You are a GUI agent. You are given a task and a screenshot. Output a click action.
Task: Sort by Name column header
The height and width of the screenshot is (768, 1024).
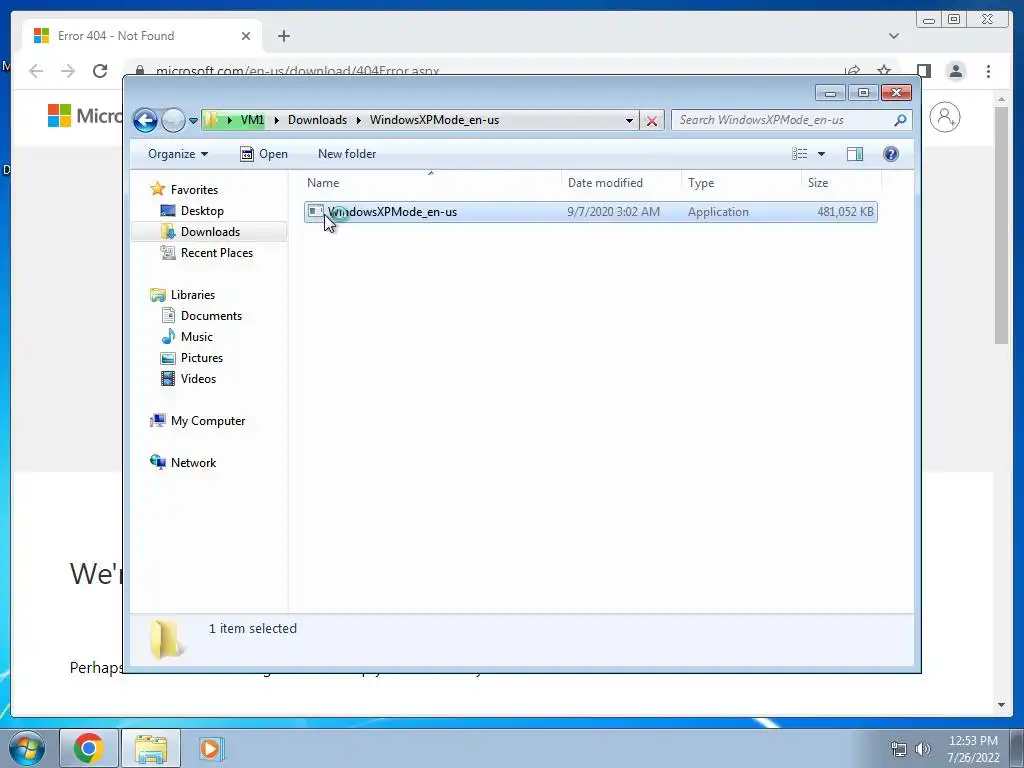431,183
